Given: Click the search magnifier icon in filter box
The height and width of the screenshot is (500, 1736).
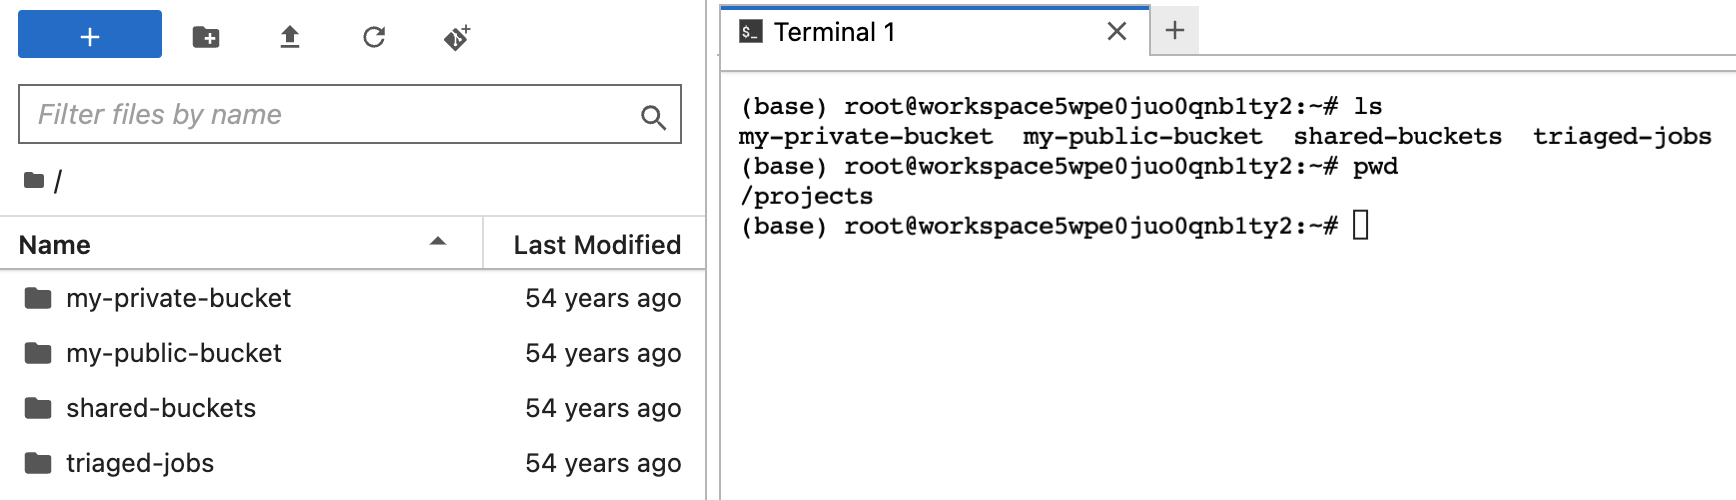Looking at the screenshot, I should tap(653, 117).
